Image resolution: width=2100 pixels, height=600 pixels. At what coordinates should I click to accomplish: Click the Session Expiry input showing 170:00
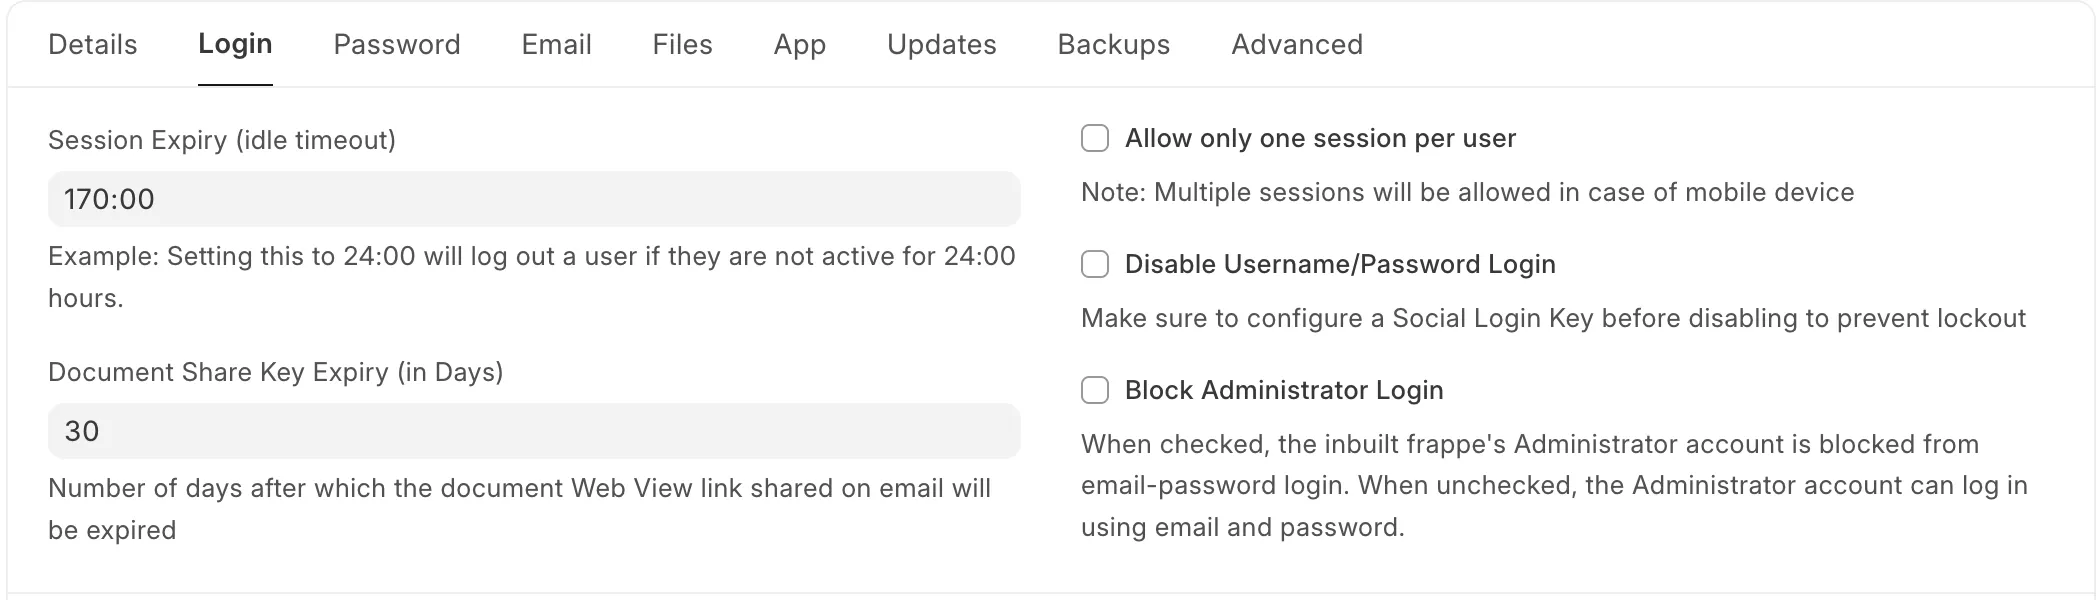pyautogui.click(x=534, y=198)
